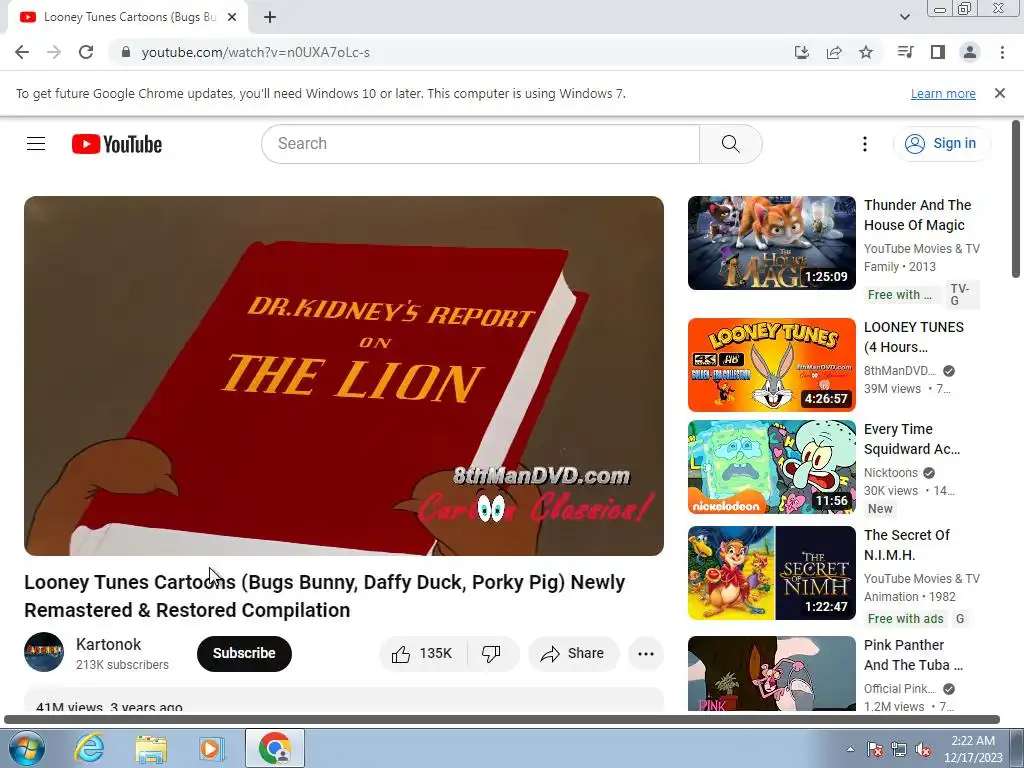Open site information lock icon

tap(126, 52)
